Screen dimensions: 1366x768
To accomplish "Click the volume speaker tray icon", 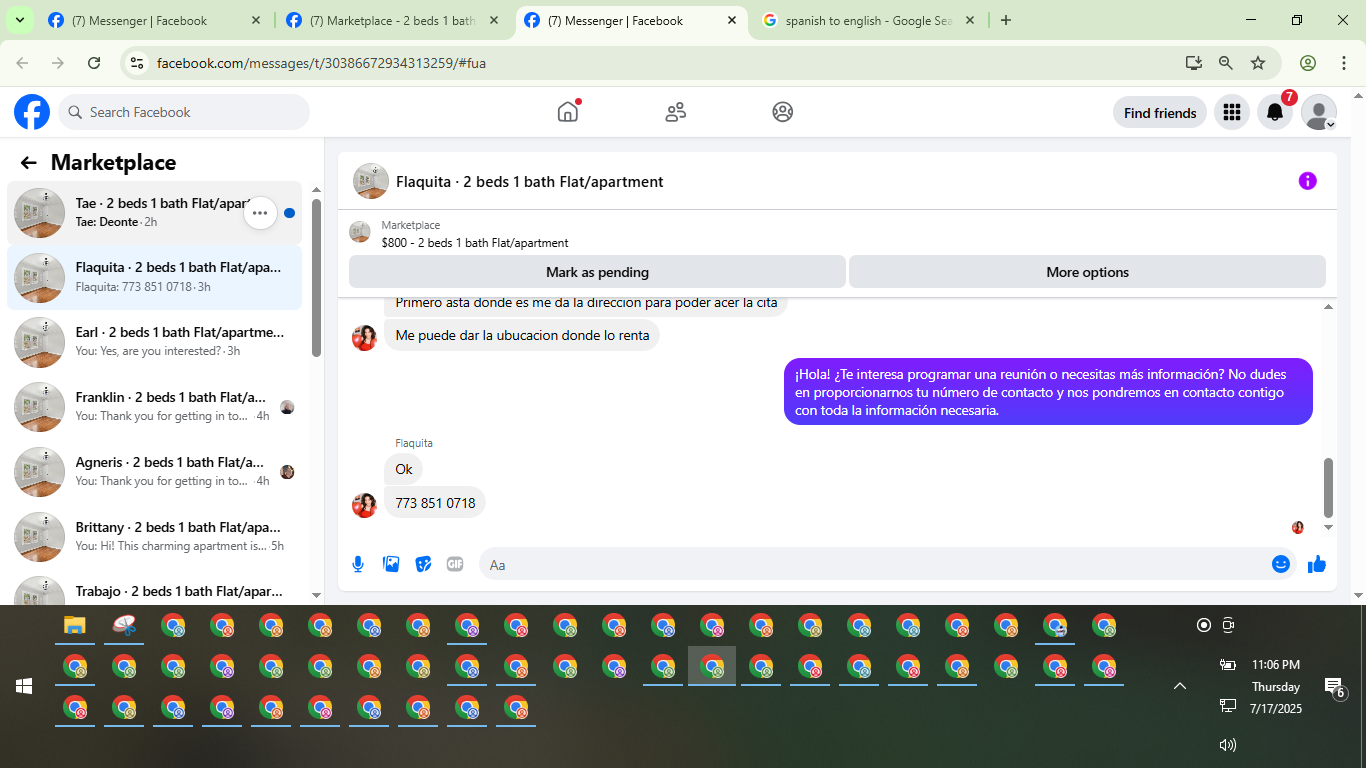I will click(x=1228, y=745).
